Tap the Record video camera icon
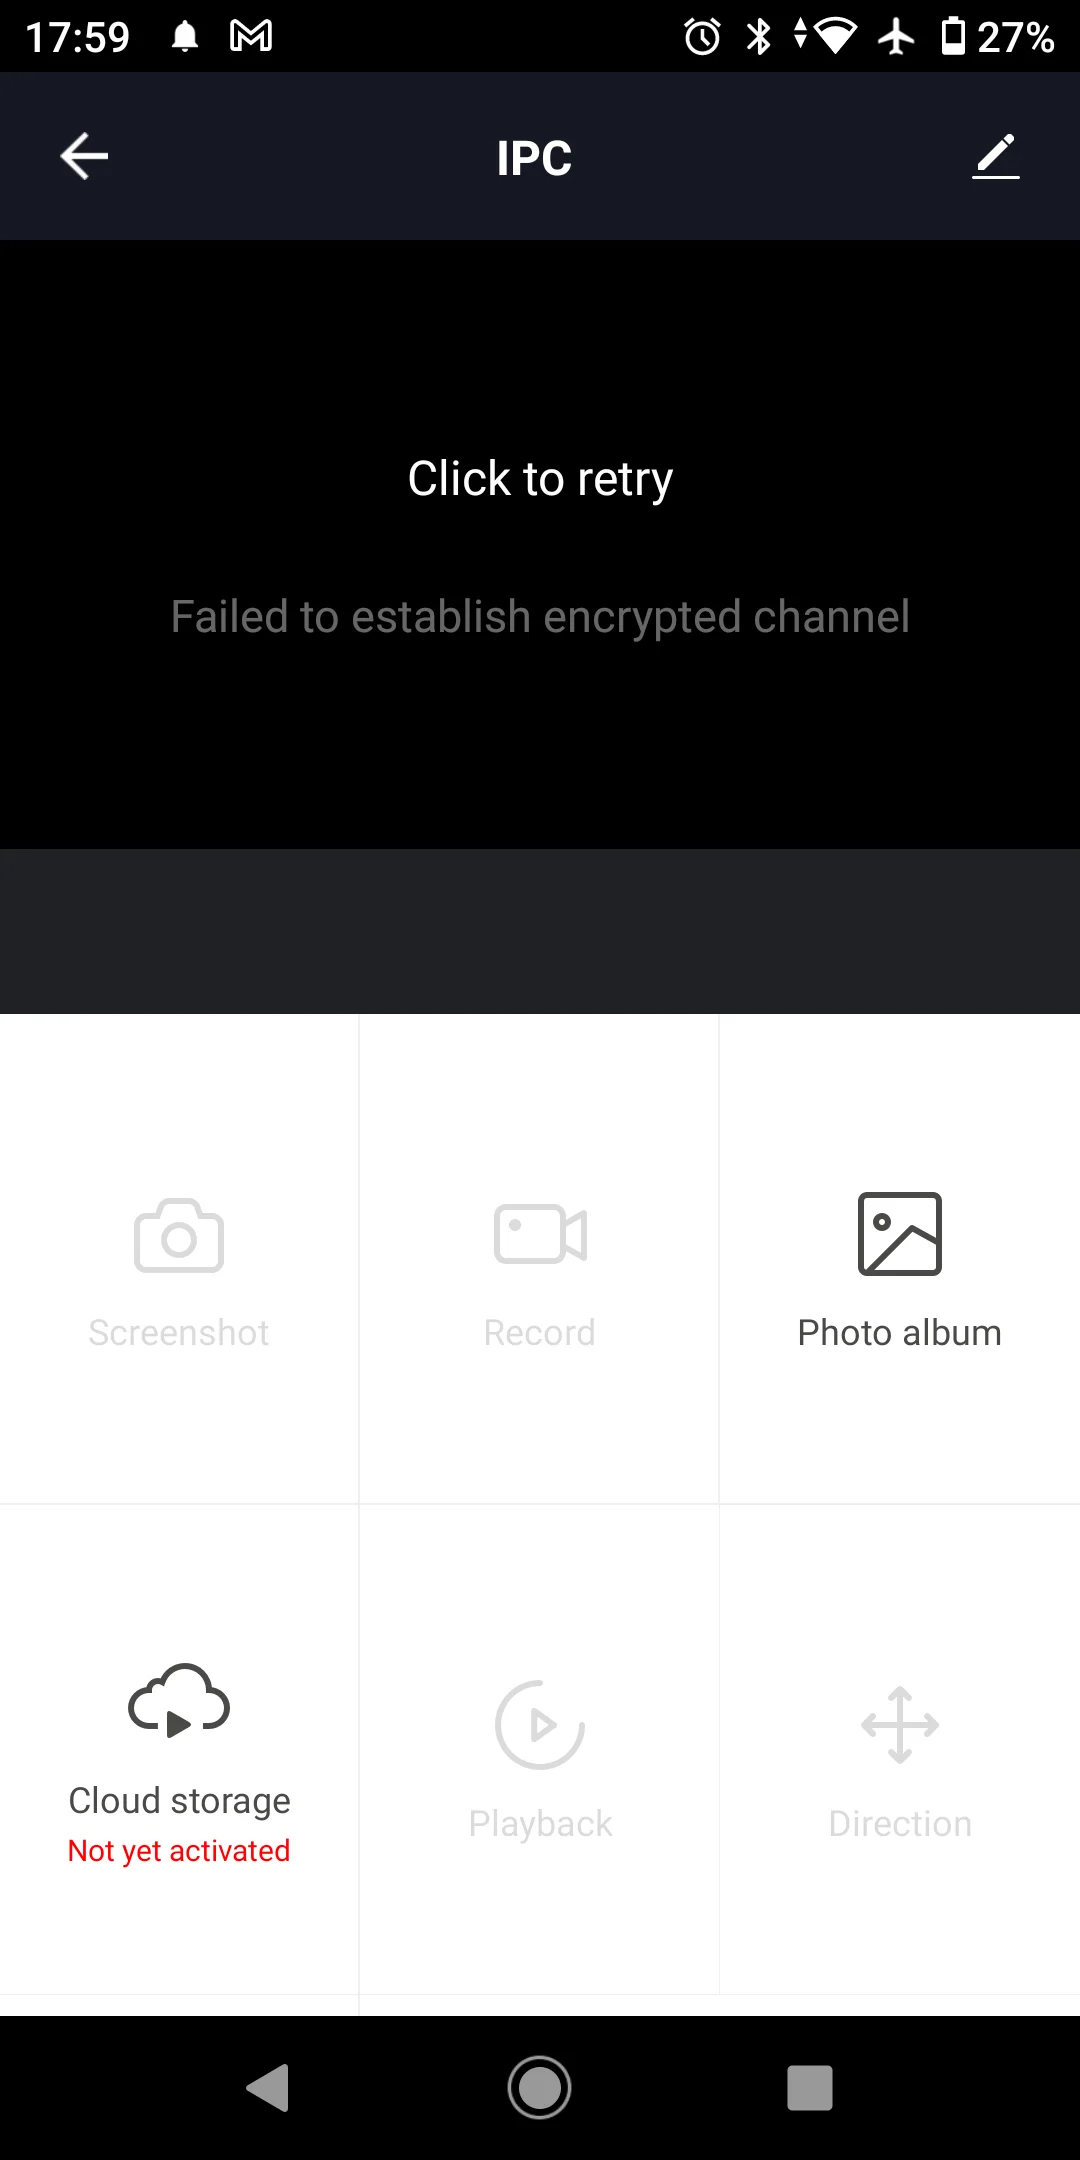 tap(540, 1234)
